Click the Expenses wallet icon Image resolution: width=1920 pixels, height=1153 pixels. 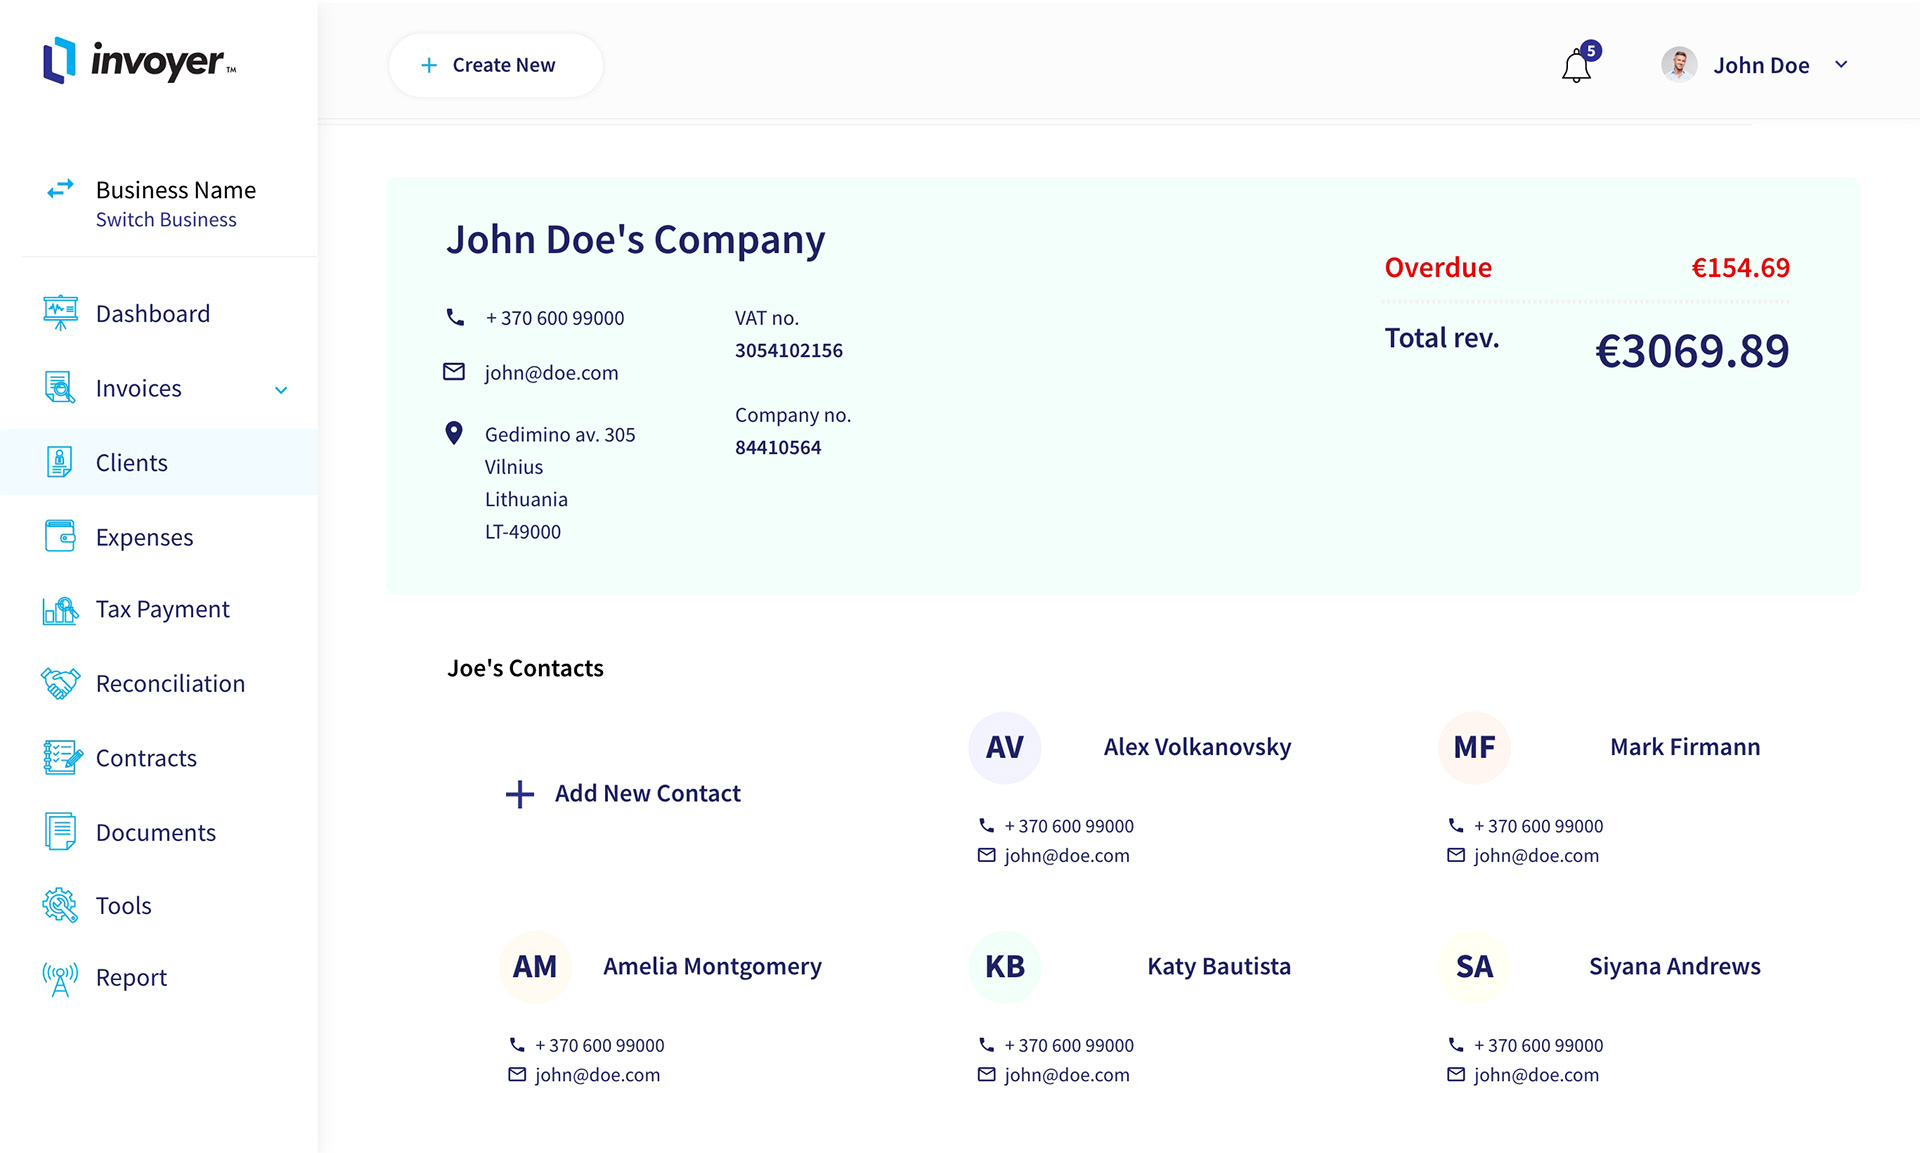[x=60, y=536]
